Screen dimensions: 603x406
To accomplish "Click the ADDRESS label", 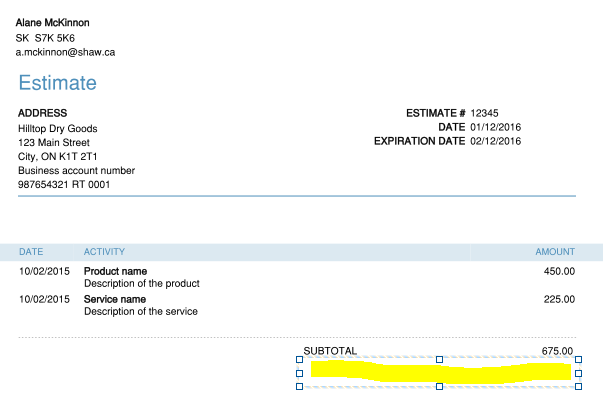I will [43, 113].
